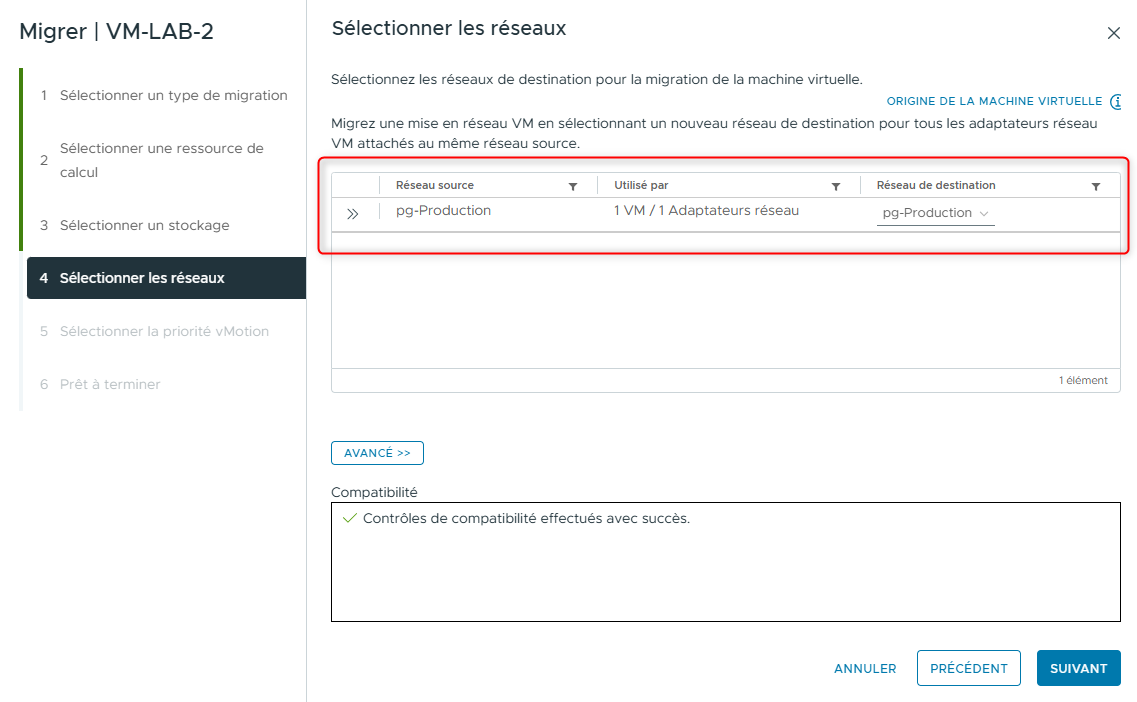Close the Migrer VM-LAB-2 wizard
This screenshot has width=1137, height=702.
(1113, 32)
